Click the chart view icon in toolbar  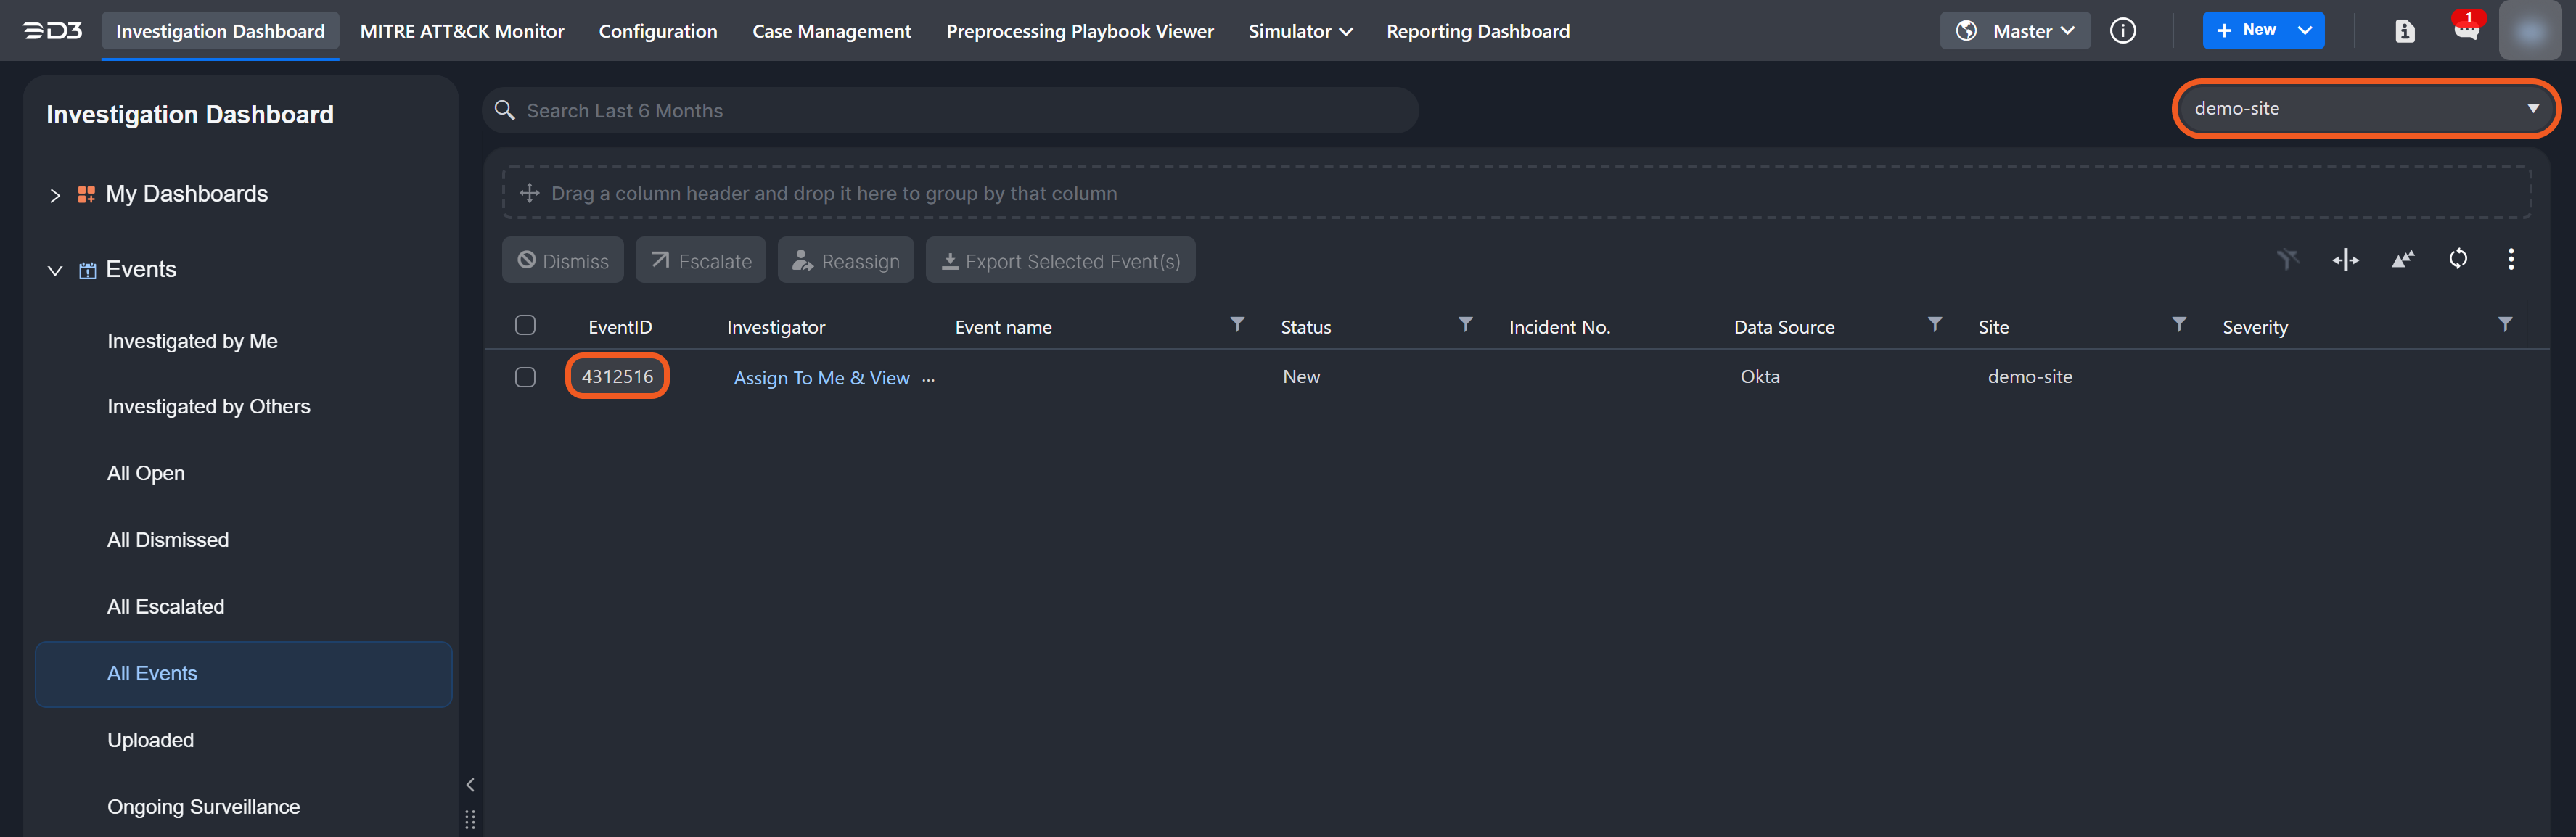[x=2402, y=260]
